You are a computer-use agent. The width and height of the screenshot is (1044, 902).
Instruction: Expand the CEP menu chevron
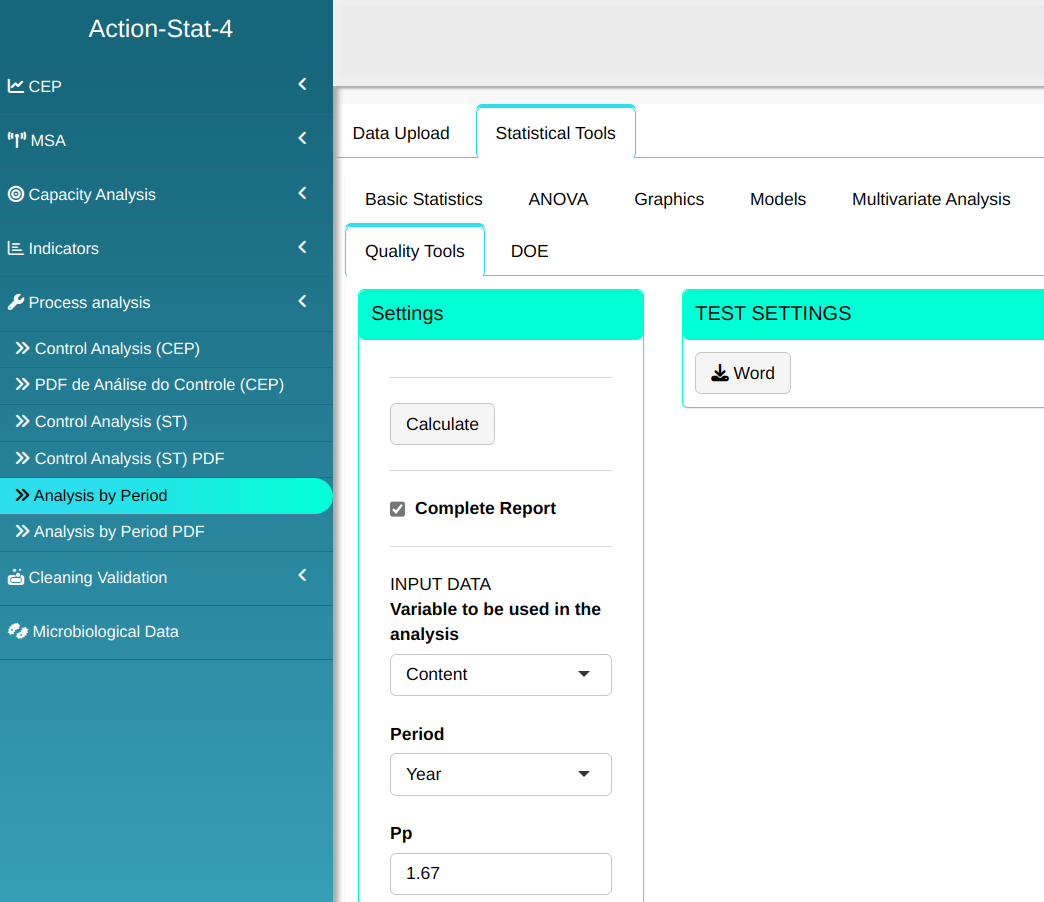tap(302, 85)
